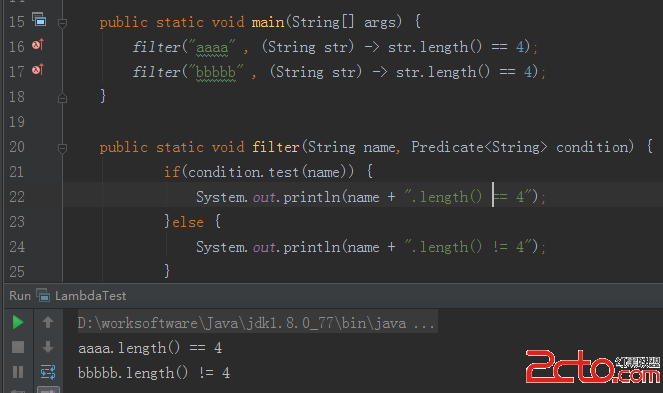The height and width of the screenshot is (393, 663).
Task: Click the lambda gutter marker on line 17
Action: [x=38, y=69]
